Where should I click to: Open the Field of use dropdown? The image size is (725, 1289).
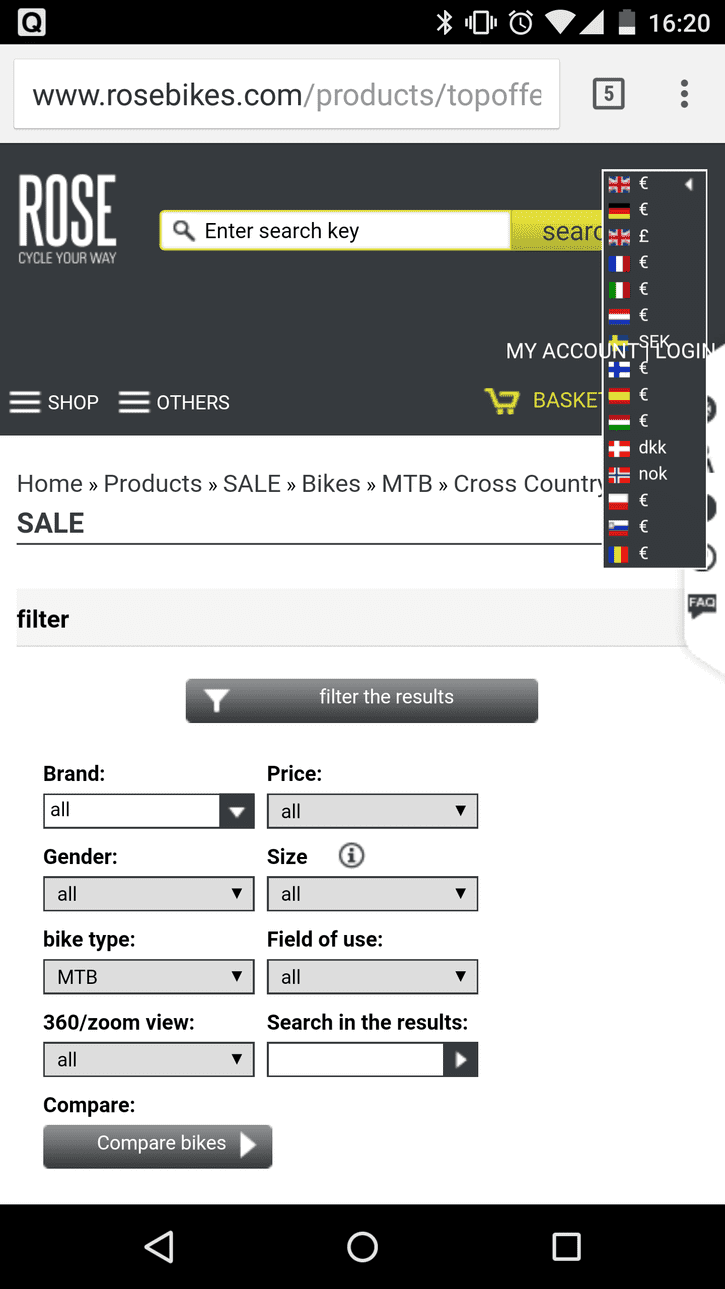pos(372,977)
